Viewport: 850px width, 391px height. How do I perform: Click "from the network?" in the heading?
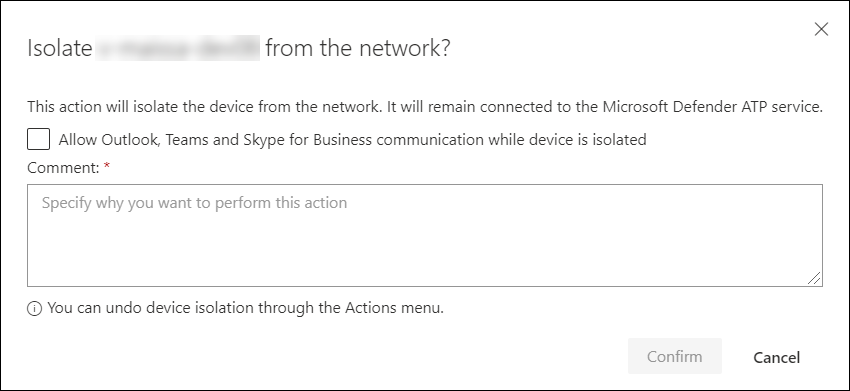point(358,48)
